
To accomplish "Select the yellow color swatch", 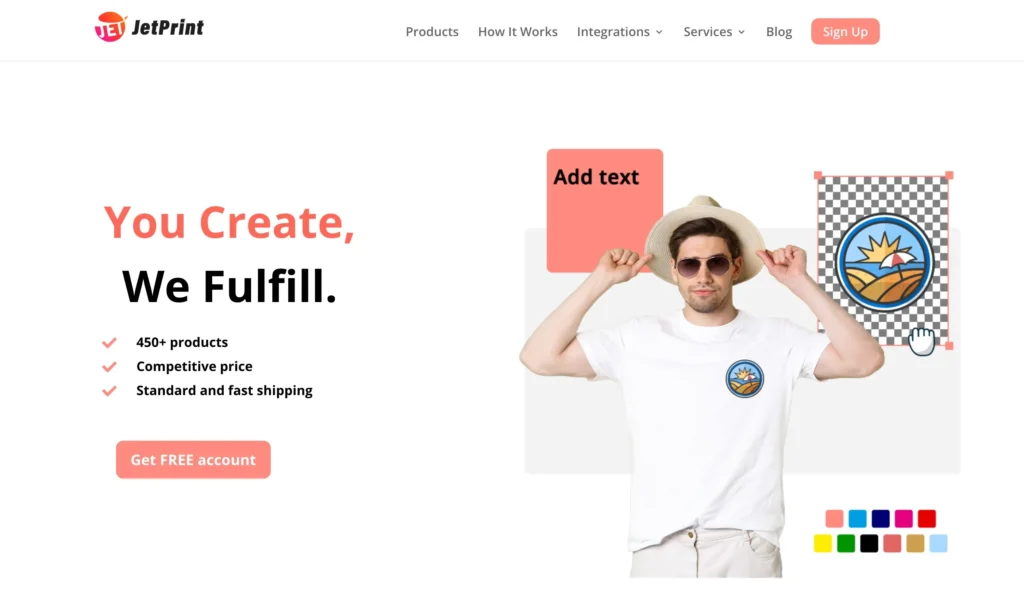I will (x=823, y=543).
